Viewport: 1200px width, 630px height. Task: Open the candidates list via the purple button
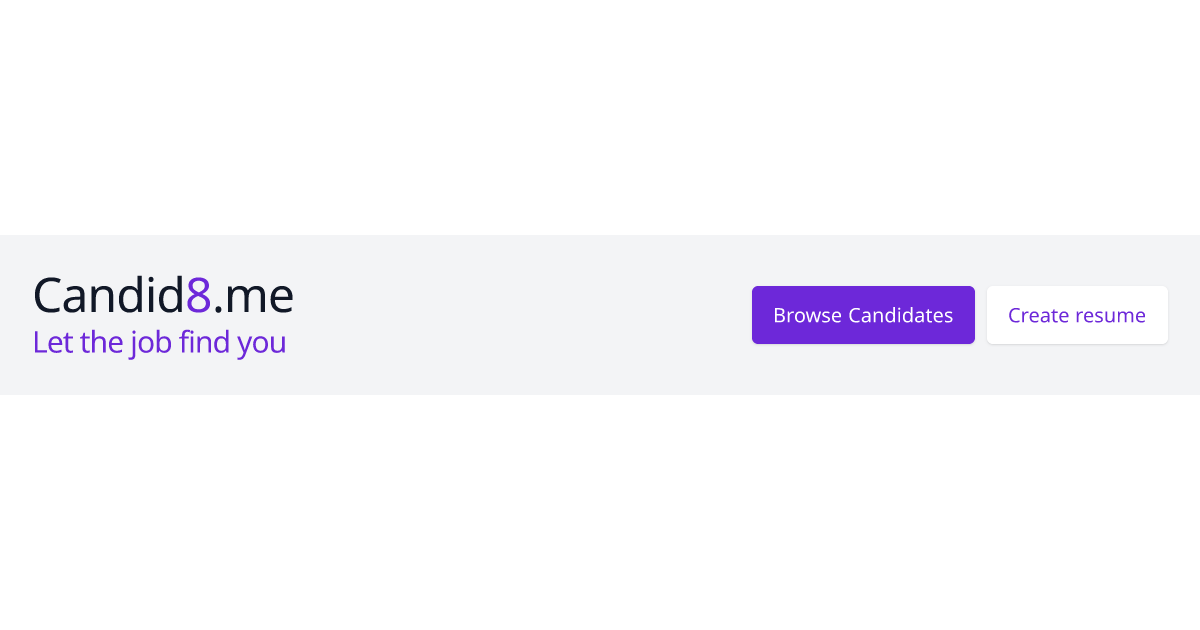863,315
